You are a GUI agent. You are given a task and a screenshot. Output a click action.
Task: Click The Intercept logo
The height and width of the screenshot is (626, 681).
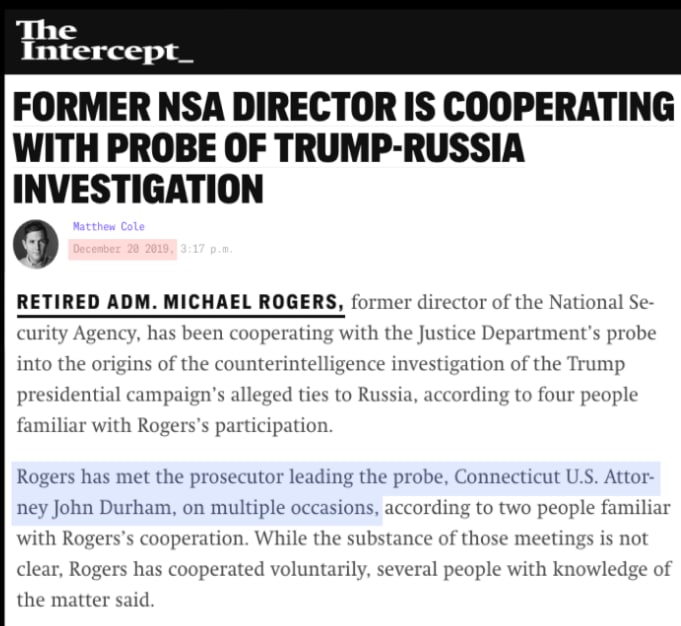pyautogui.click(x=104, y=42)
